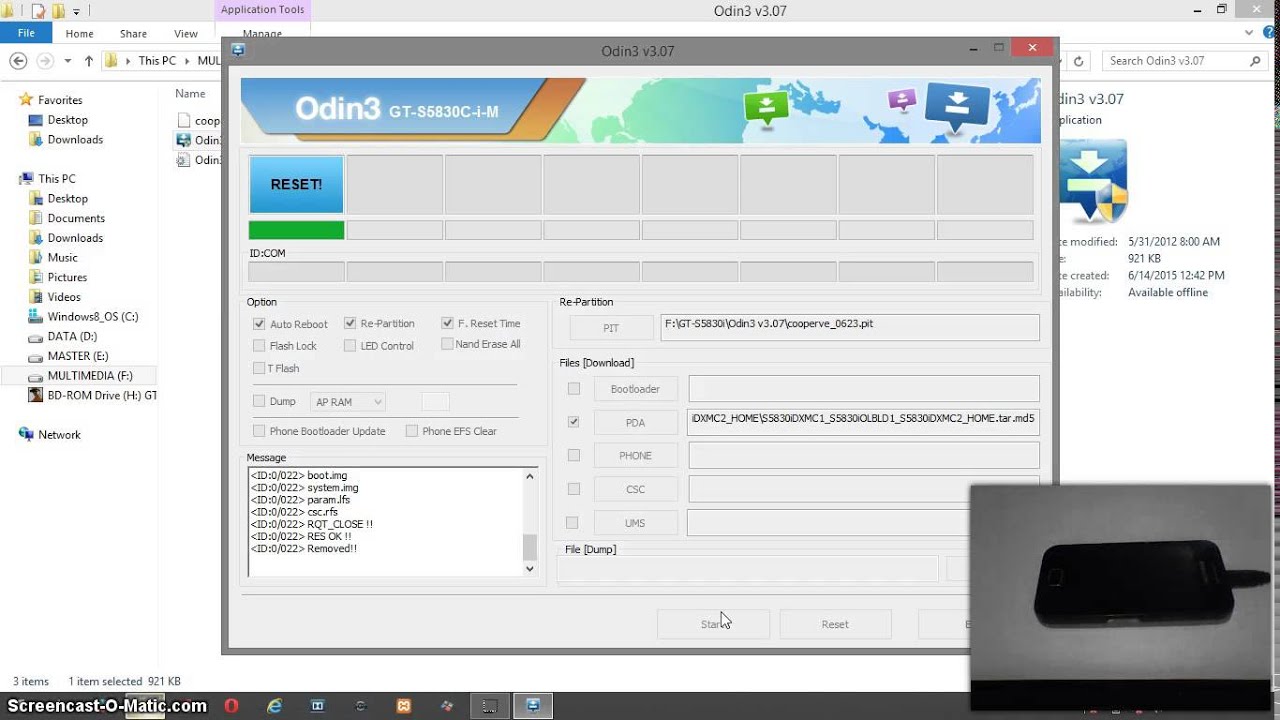Select the Application Tools contextual tab
1280x720 pixels.
coord(262,10)
